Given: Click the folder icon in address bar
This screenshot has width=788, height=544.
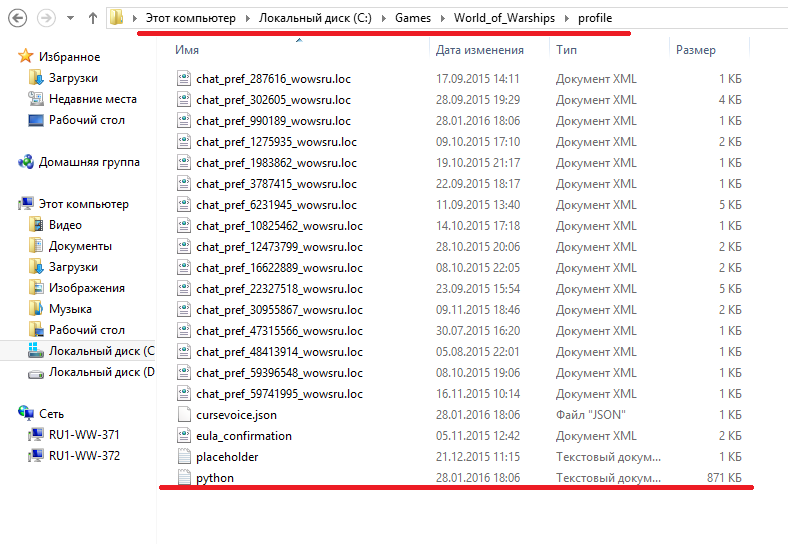Looking at the screenshot, I should point(117,18).
